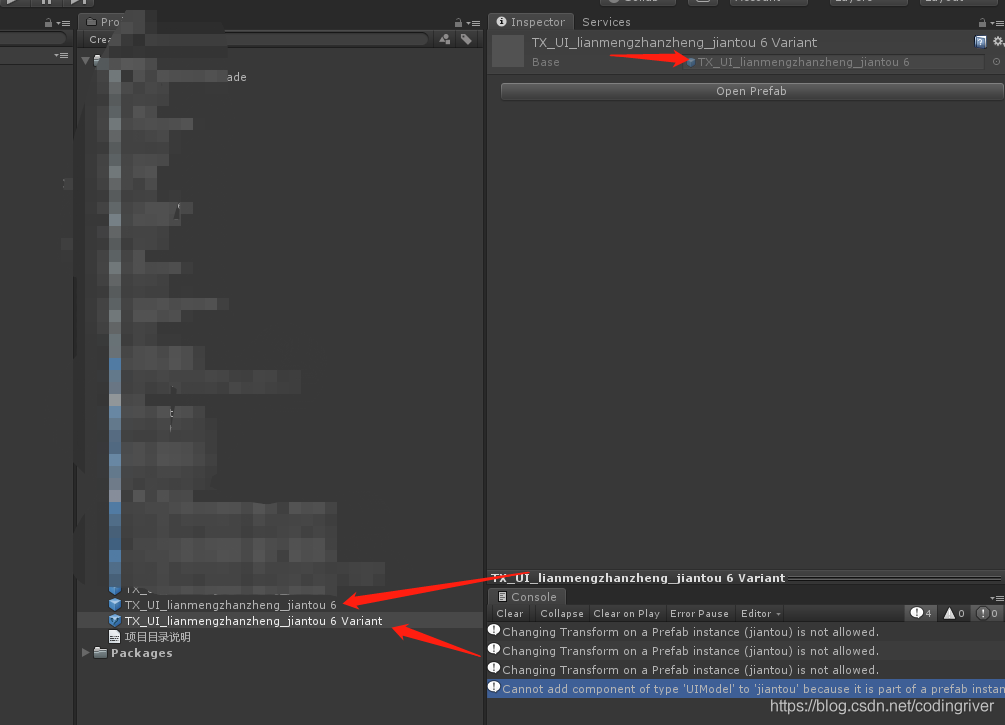1005x725 pixels.
Task: Open the Create dropdown in Project panel
Action: click(100, 40)
